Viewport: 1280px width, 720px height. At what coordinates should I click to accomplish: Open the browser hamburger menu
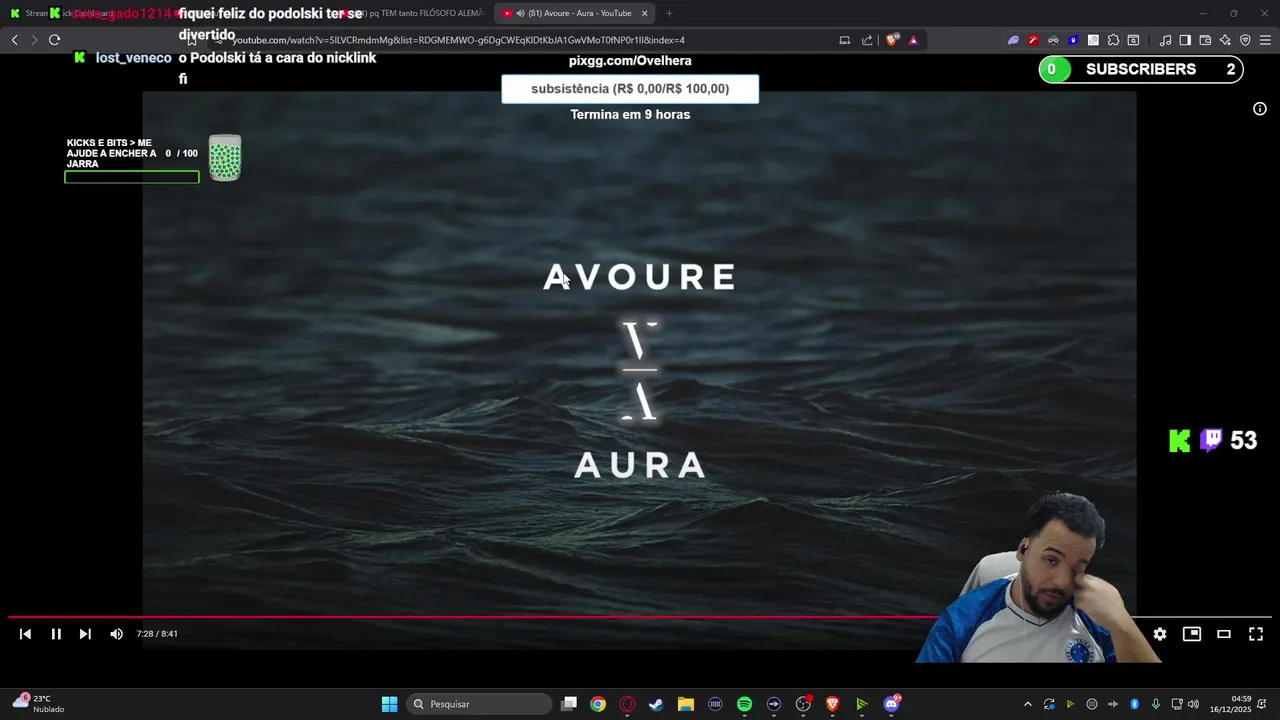pos(1265,40)
